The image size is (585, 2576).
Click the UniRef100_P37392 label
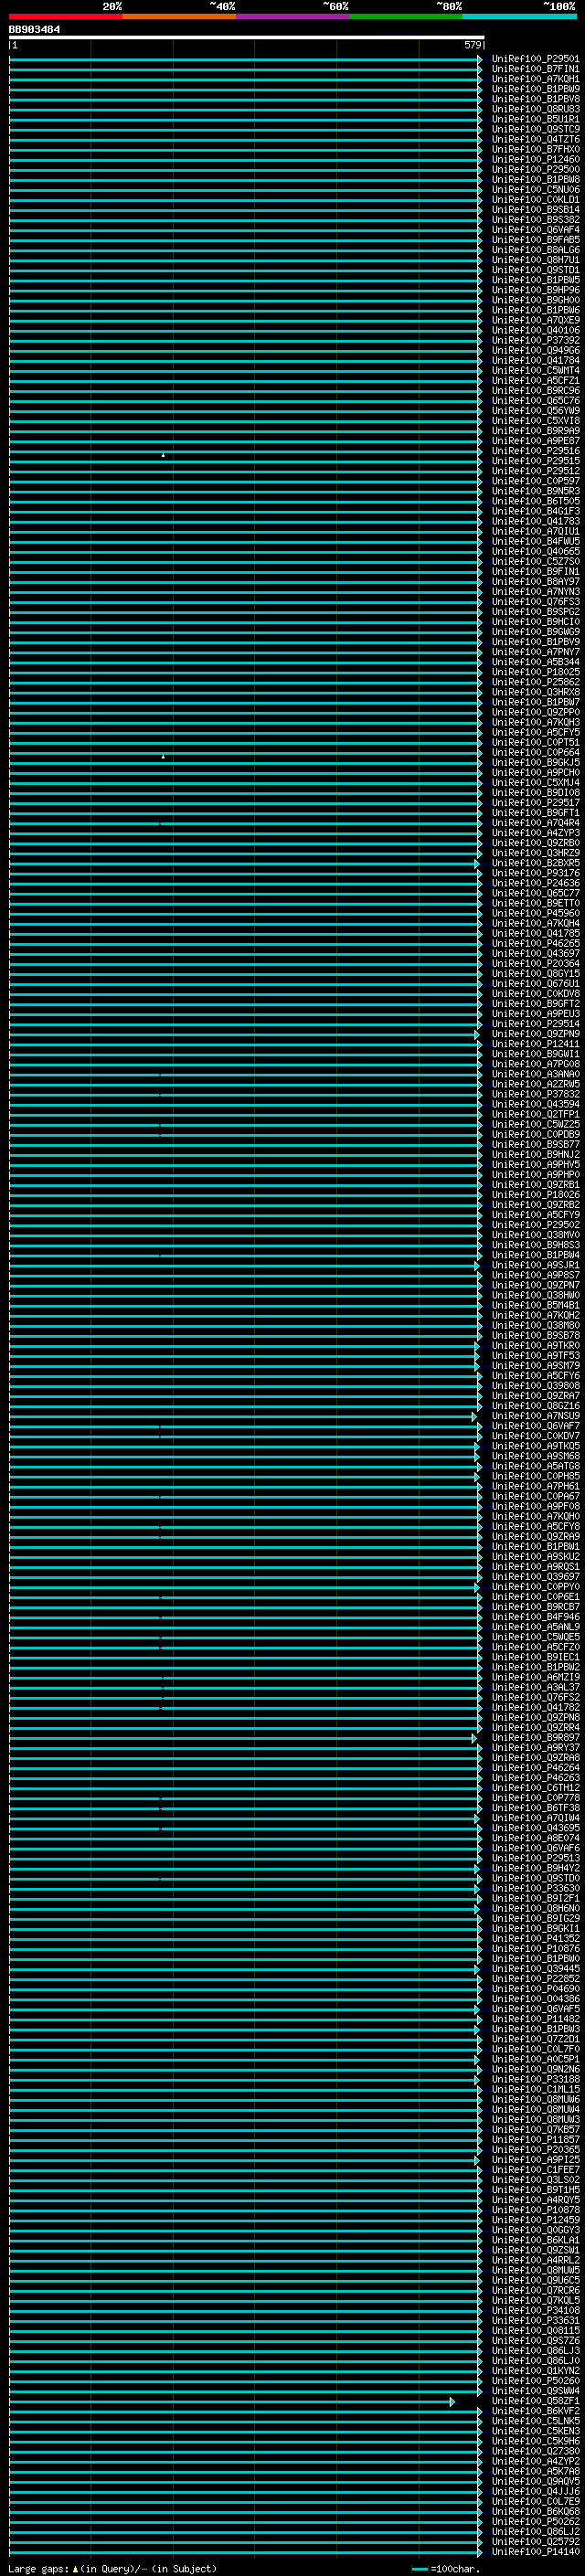(535, 340)
